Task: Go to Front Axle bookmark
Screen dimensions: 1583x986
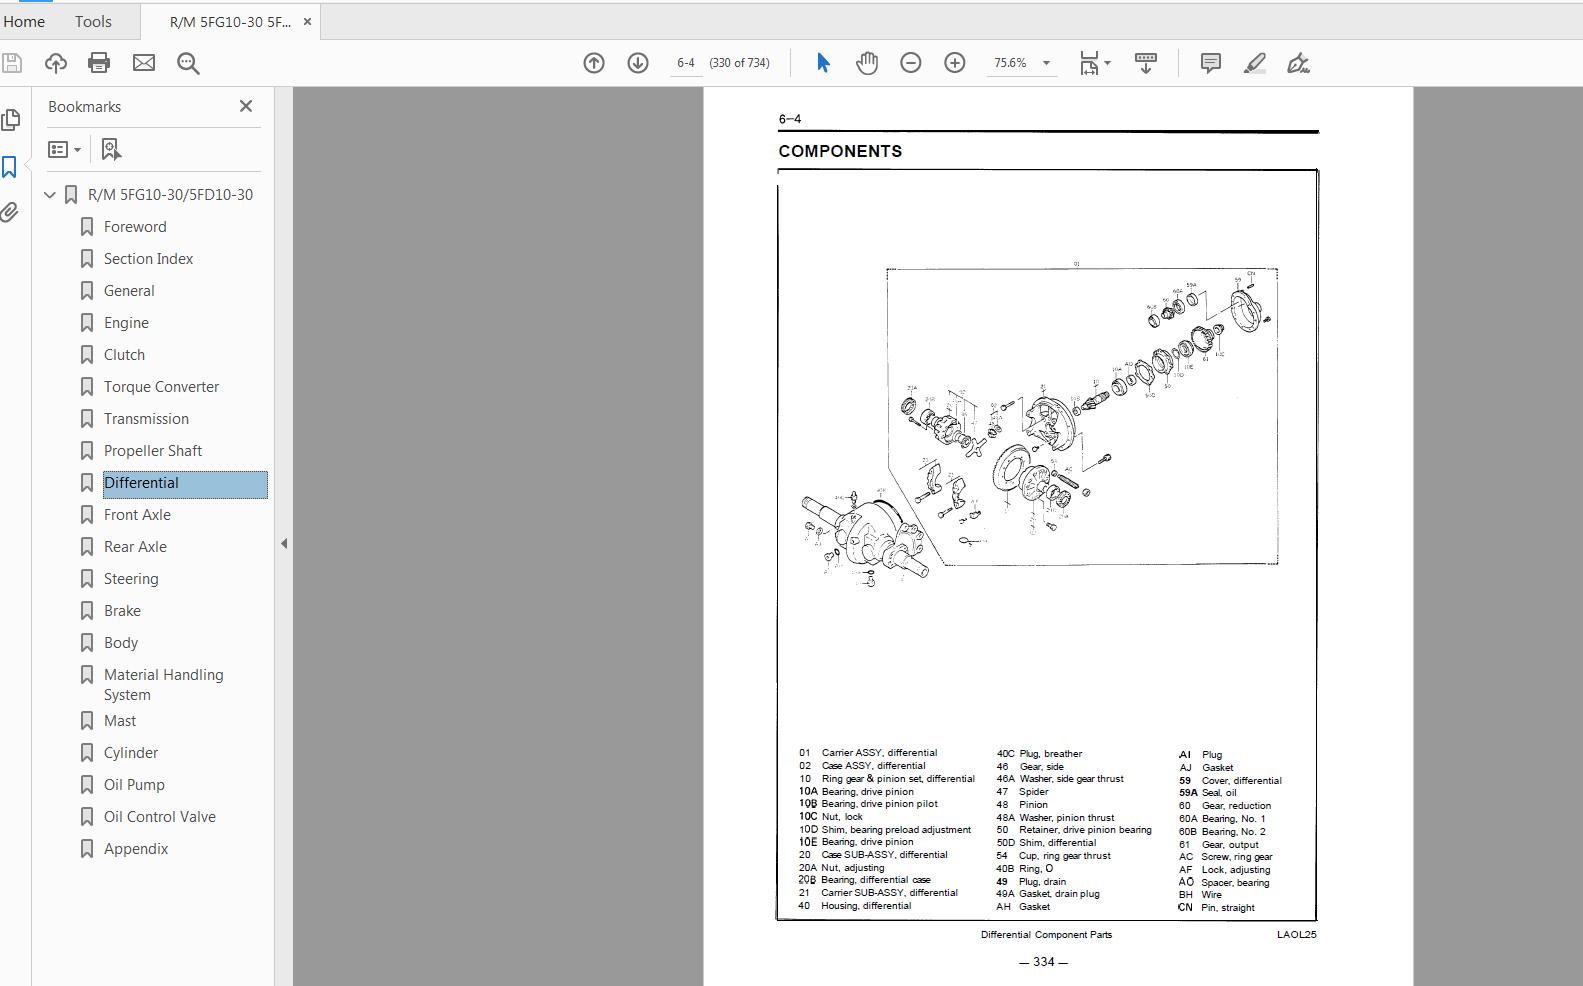Action: pos(137,515)
